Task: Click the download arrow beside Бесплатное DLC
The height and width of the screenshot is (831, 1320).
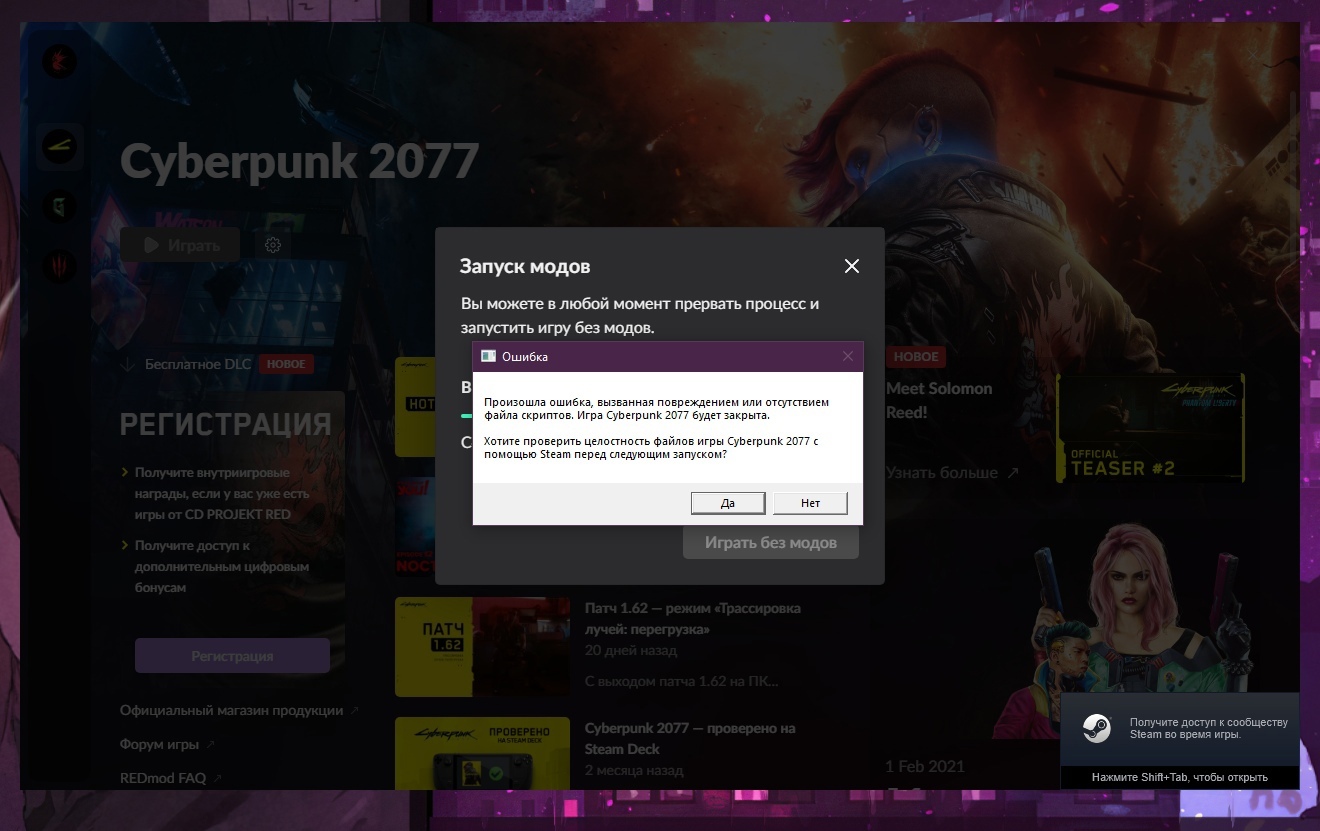Action: click(x=127, y=365)
